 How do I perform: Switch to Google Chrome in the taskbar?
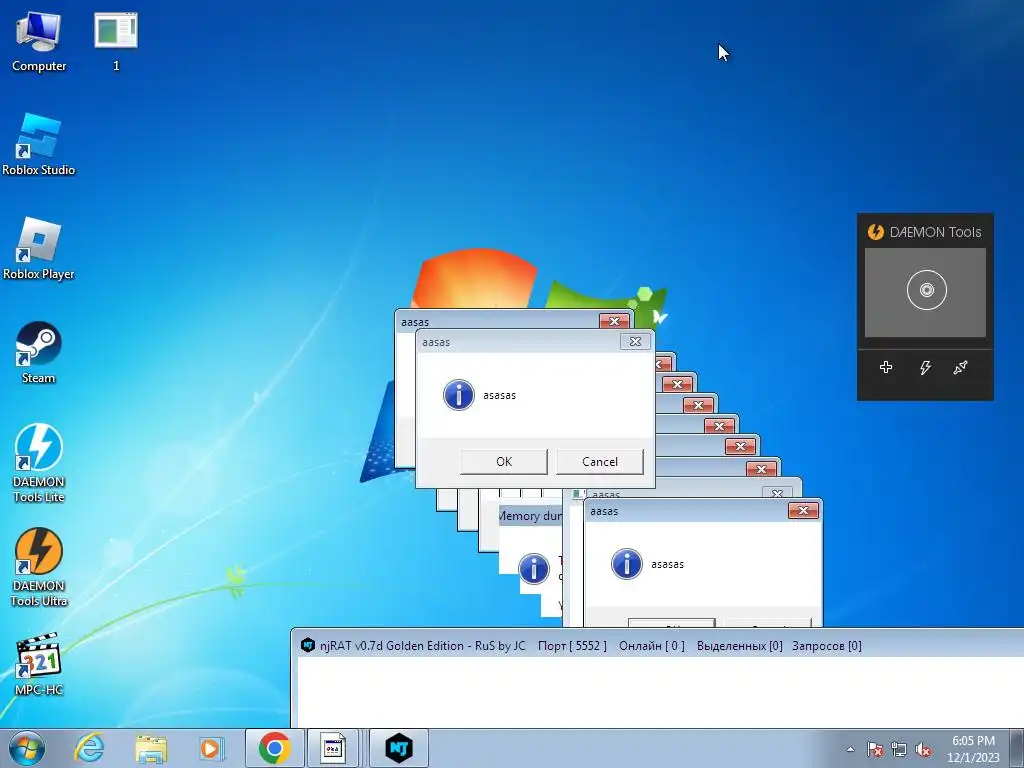[x=274, y=748]
